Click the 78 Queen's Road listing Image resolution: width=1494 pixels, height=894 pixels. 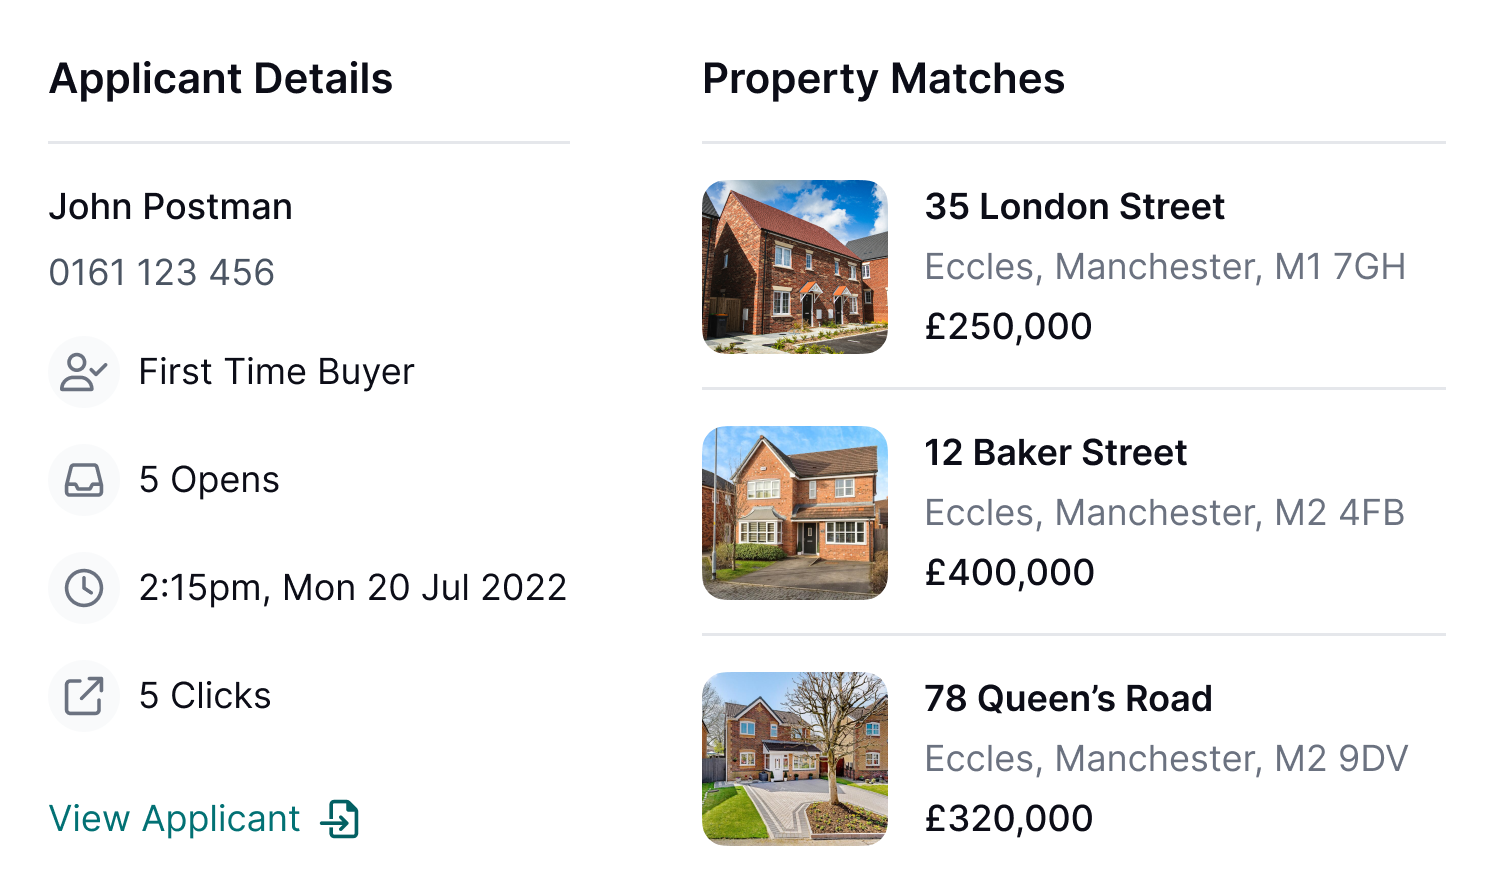pyautogui.click(x=1067, y=699)
